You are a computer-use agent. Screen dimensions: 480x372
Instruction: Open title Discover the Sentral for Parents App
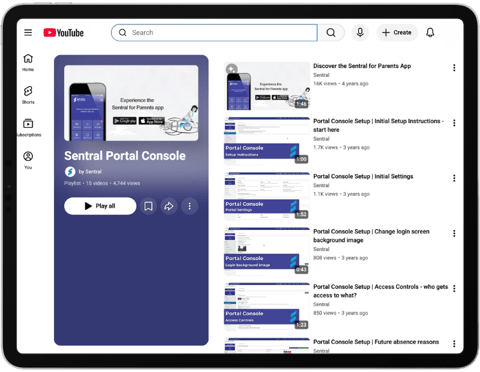click(x=362, y=66)
